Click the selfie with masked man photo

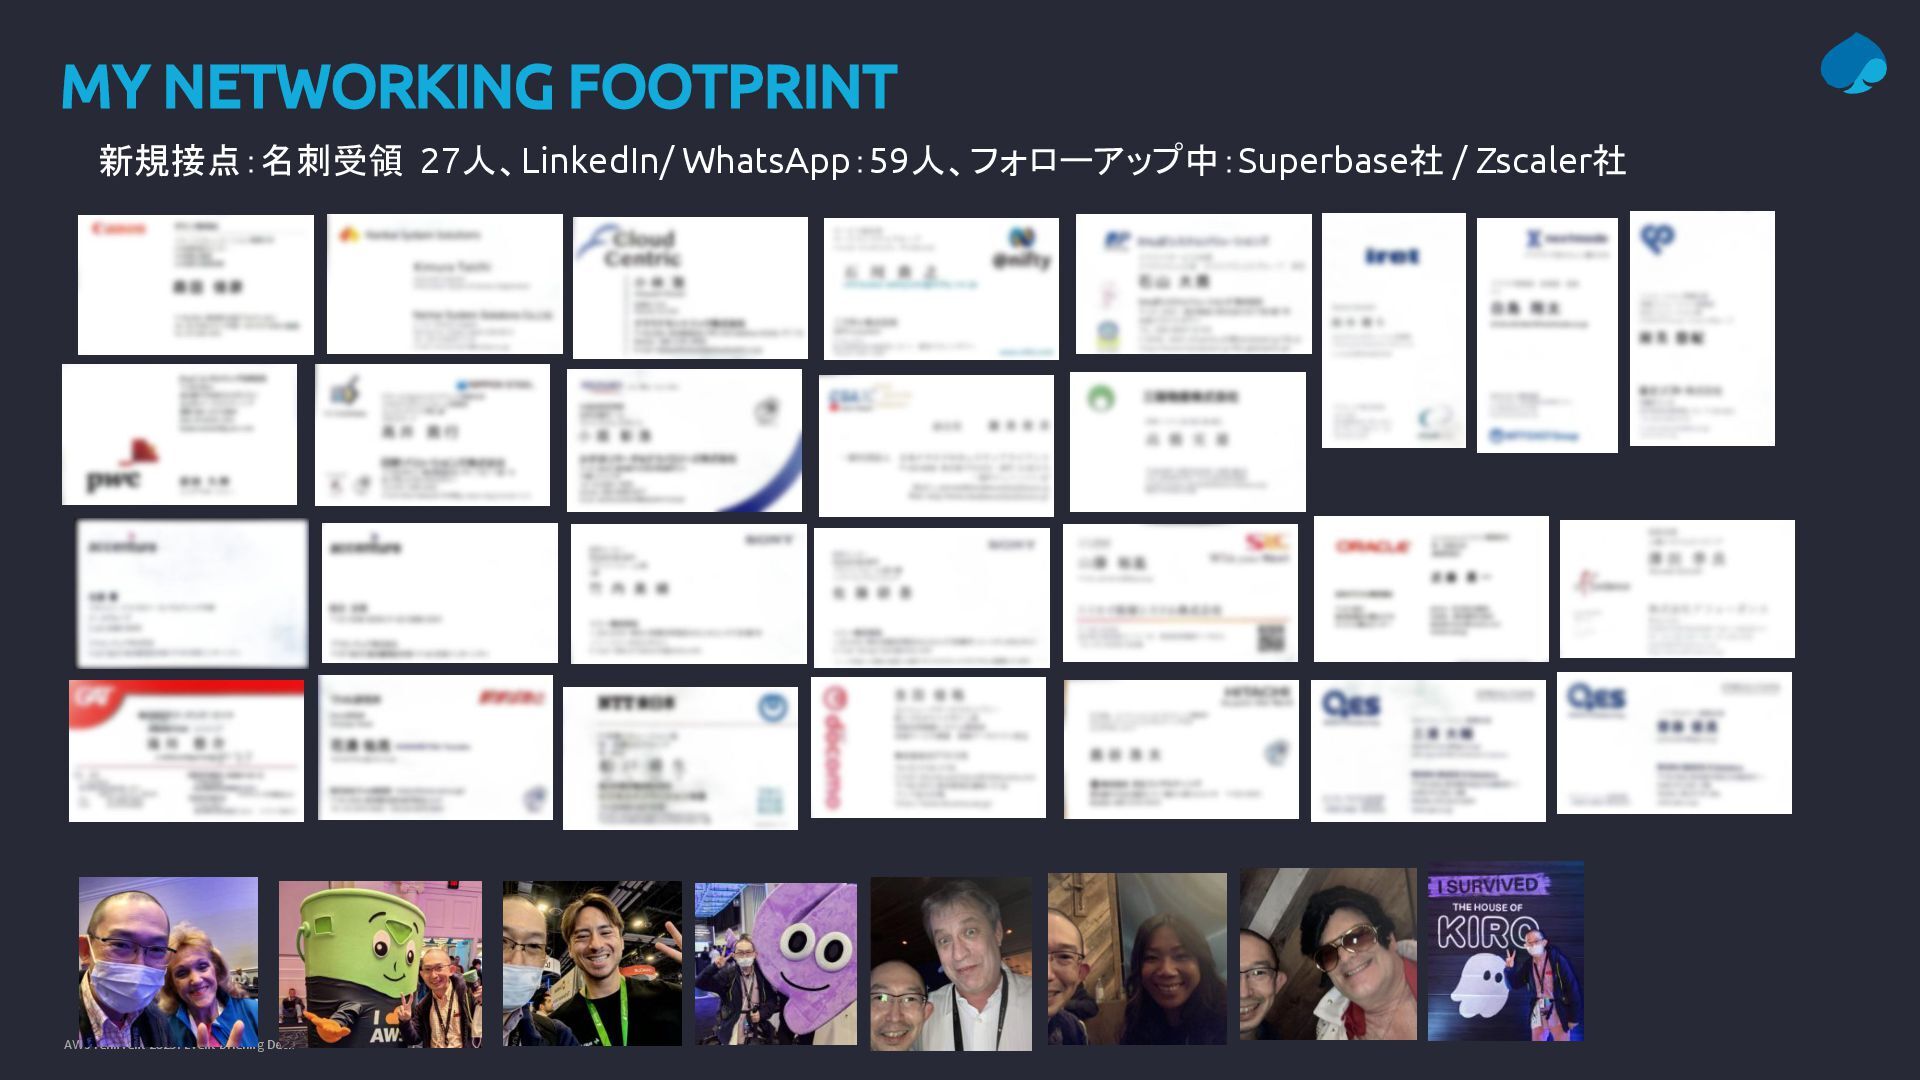(x=168, y=960)
